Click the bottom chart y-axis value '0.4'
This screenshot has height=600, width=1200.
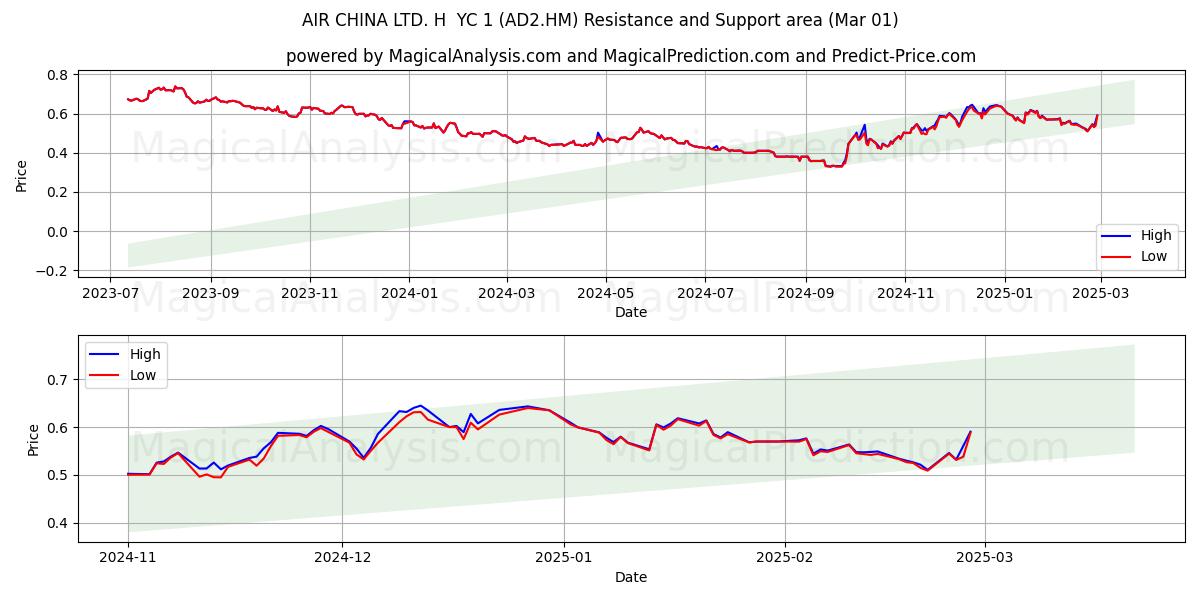point(58,523)
